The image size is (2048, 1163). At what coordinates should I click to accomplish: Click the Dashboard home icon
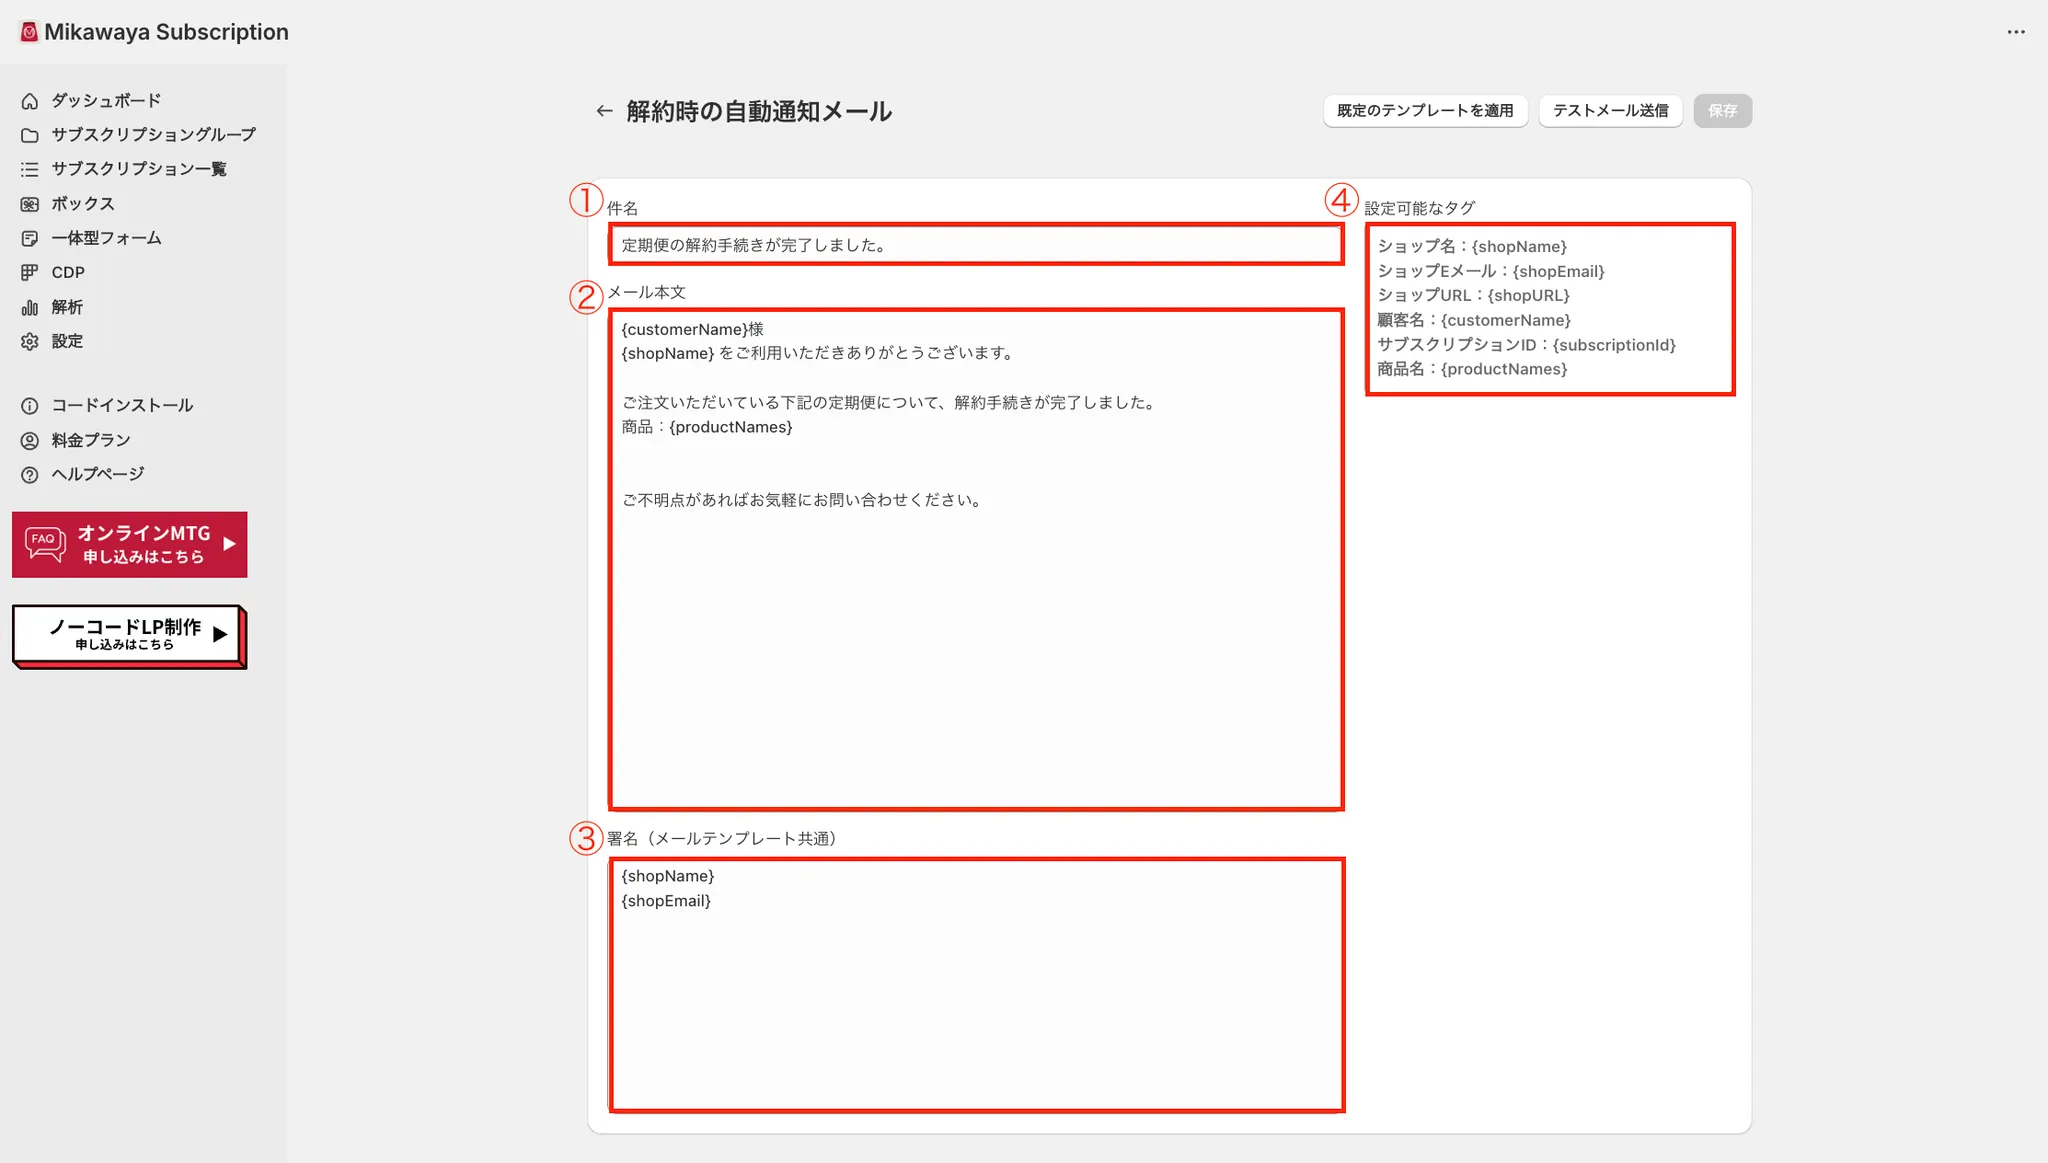[30, 101]
